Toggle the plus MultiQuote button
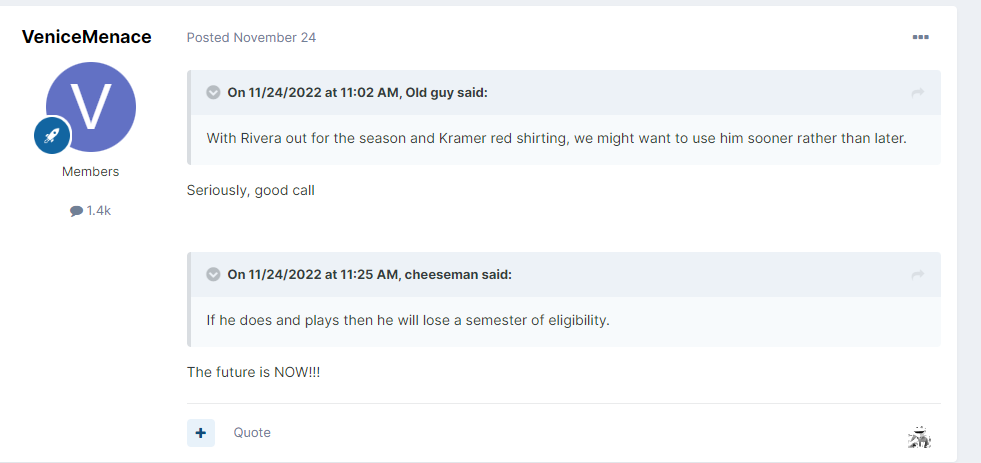981x463 pixels. click(201, 433)
